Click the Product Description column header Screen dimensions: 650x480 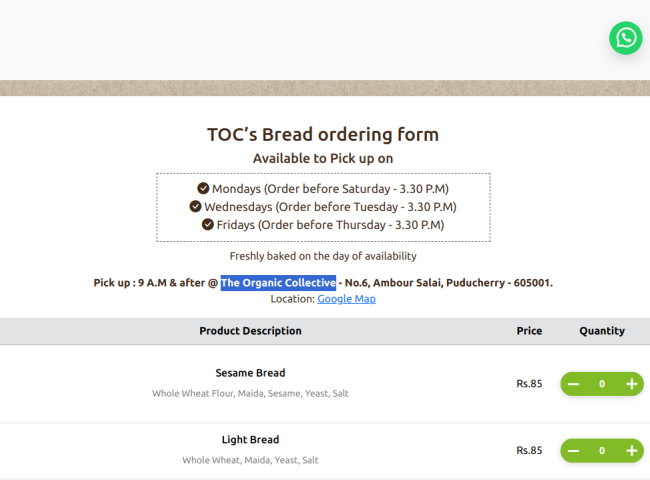coord(250,331)
